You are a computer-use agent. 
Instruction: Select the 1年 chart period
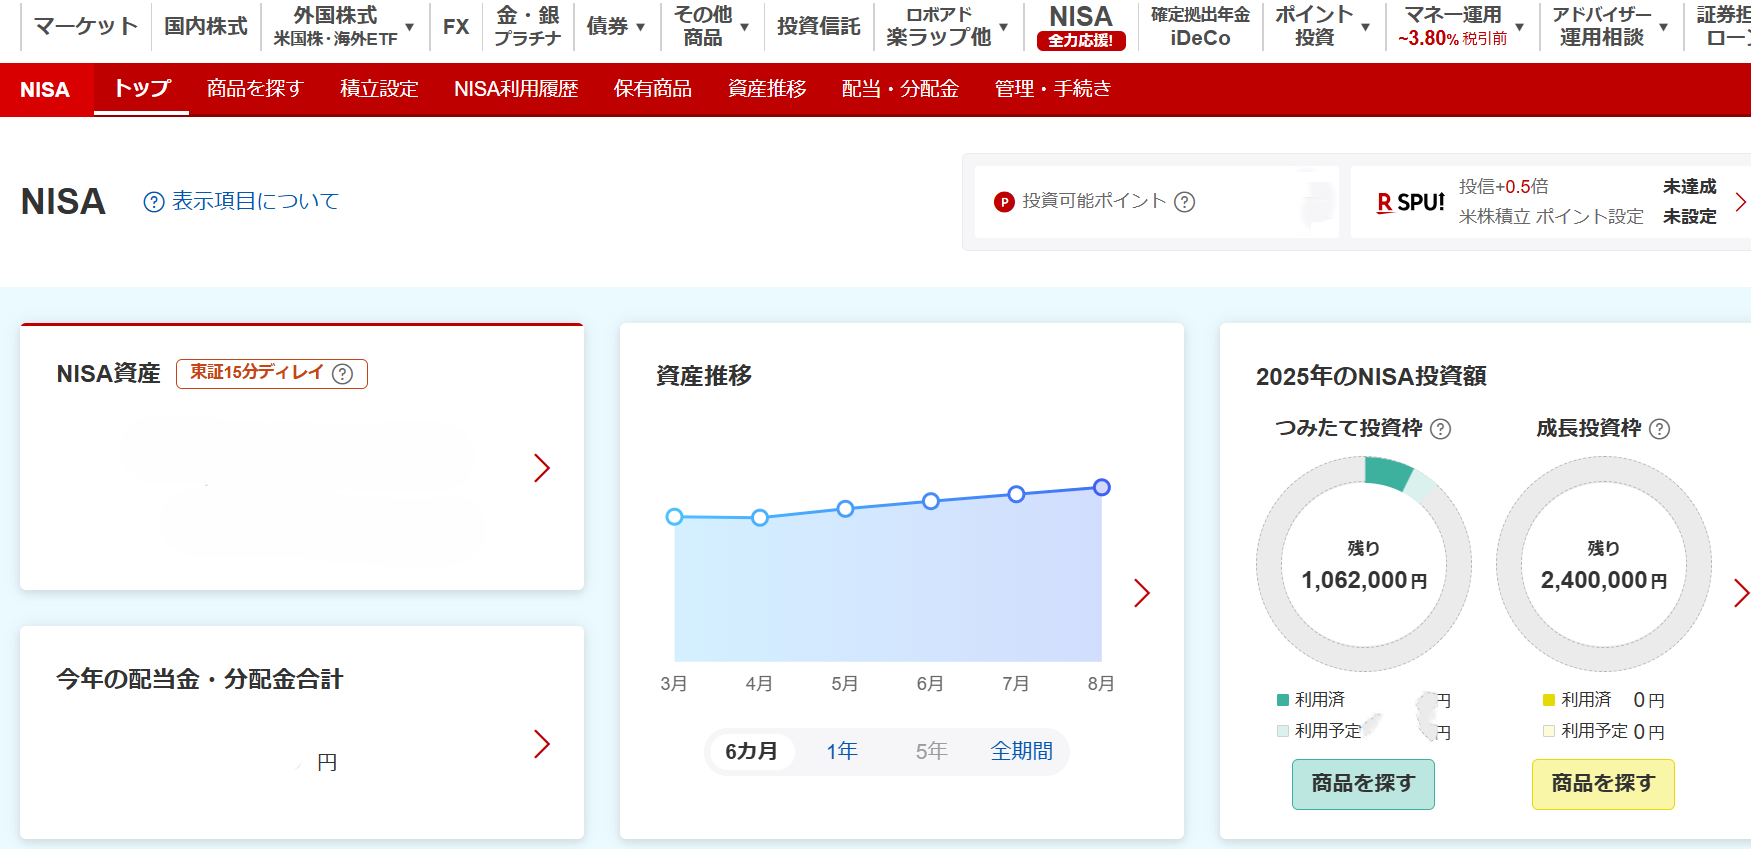(x=842, y=751)
